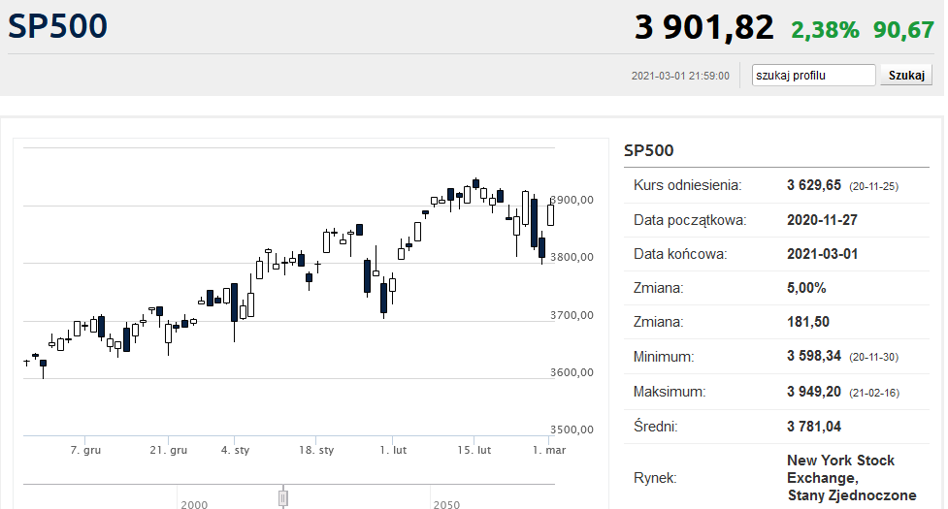Click the 3500,00 price axis label
948x509 pixels.
coord(572,430)
